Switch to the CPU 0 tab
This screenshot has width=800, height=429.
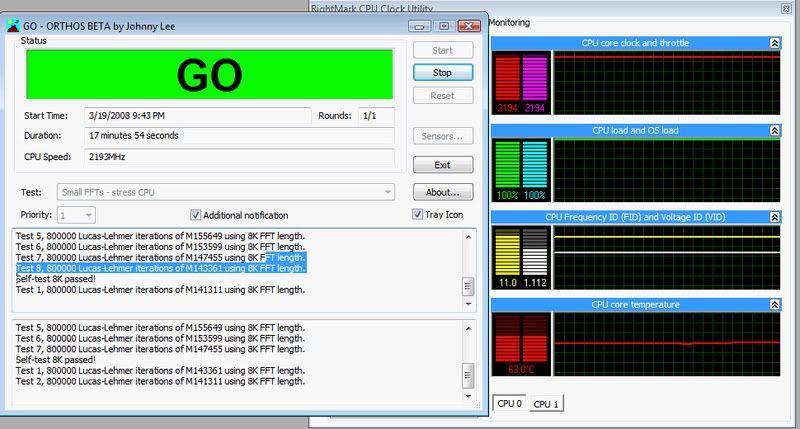click(509, 403)
